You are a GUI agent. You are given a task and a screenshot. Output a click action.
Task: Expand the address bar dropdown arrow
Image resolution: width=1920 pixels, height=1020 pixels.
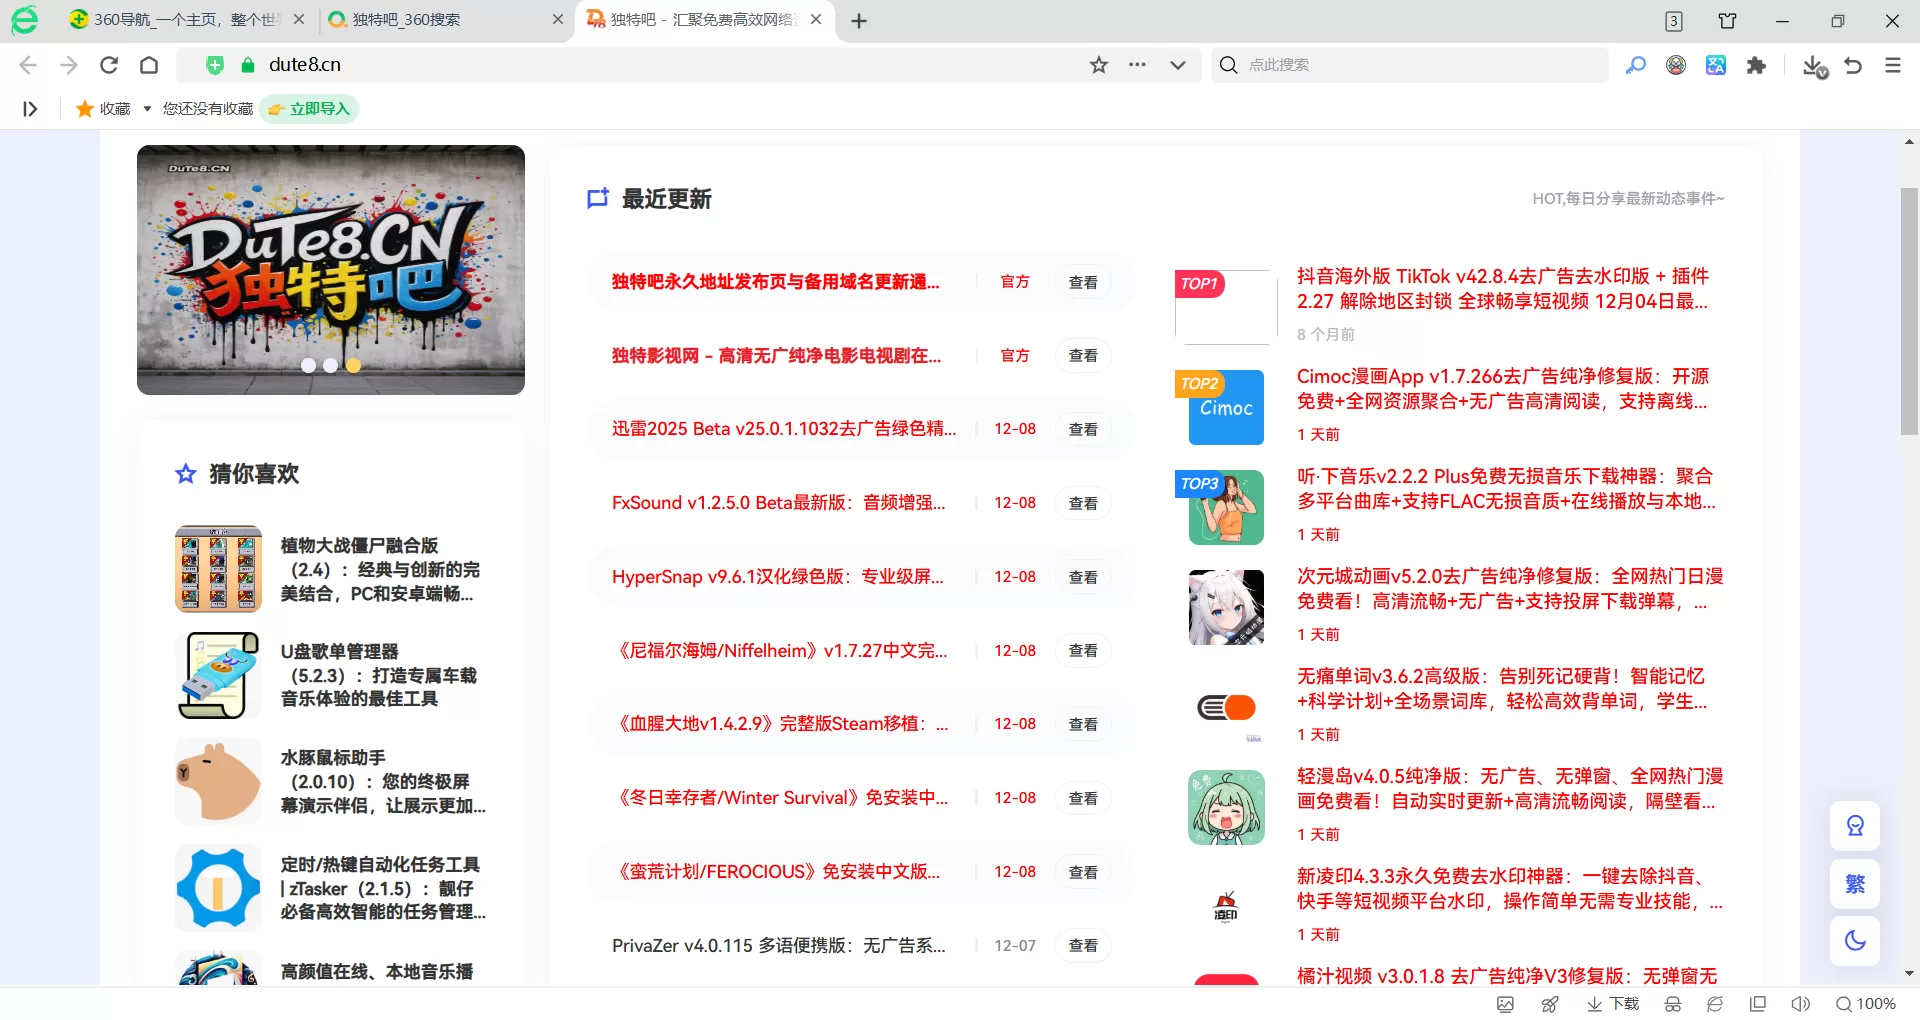pos(1178,64)
